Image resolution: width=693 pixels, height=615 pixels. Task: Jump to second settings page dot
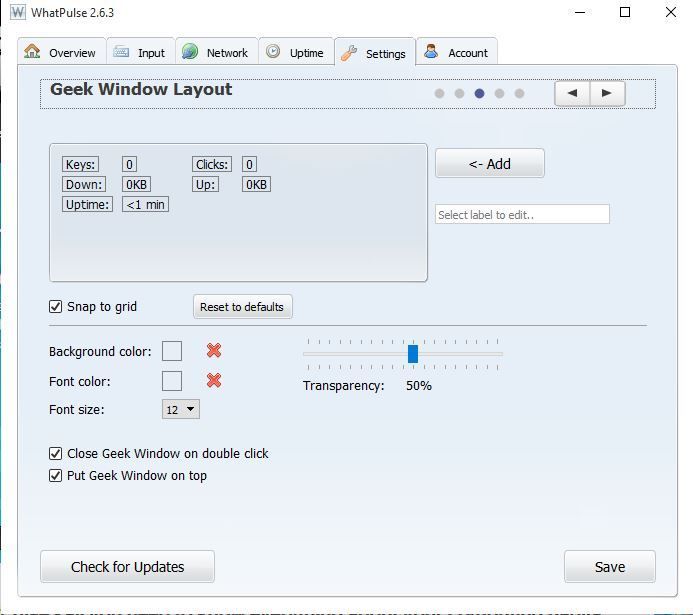pyautogui.click(x=459, y=93)
